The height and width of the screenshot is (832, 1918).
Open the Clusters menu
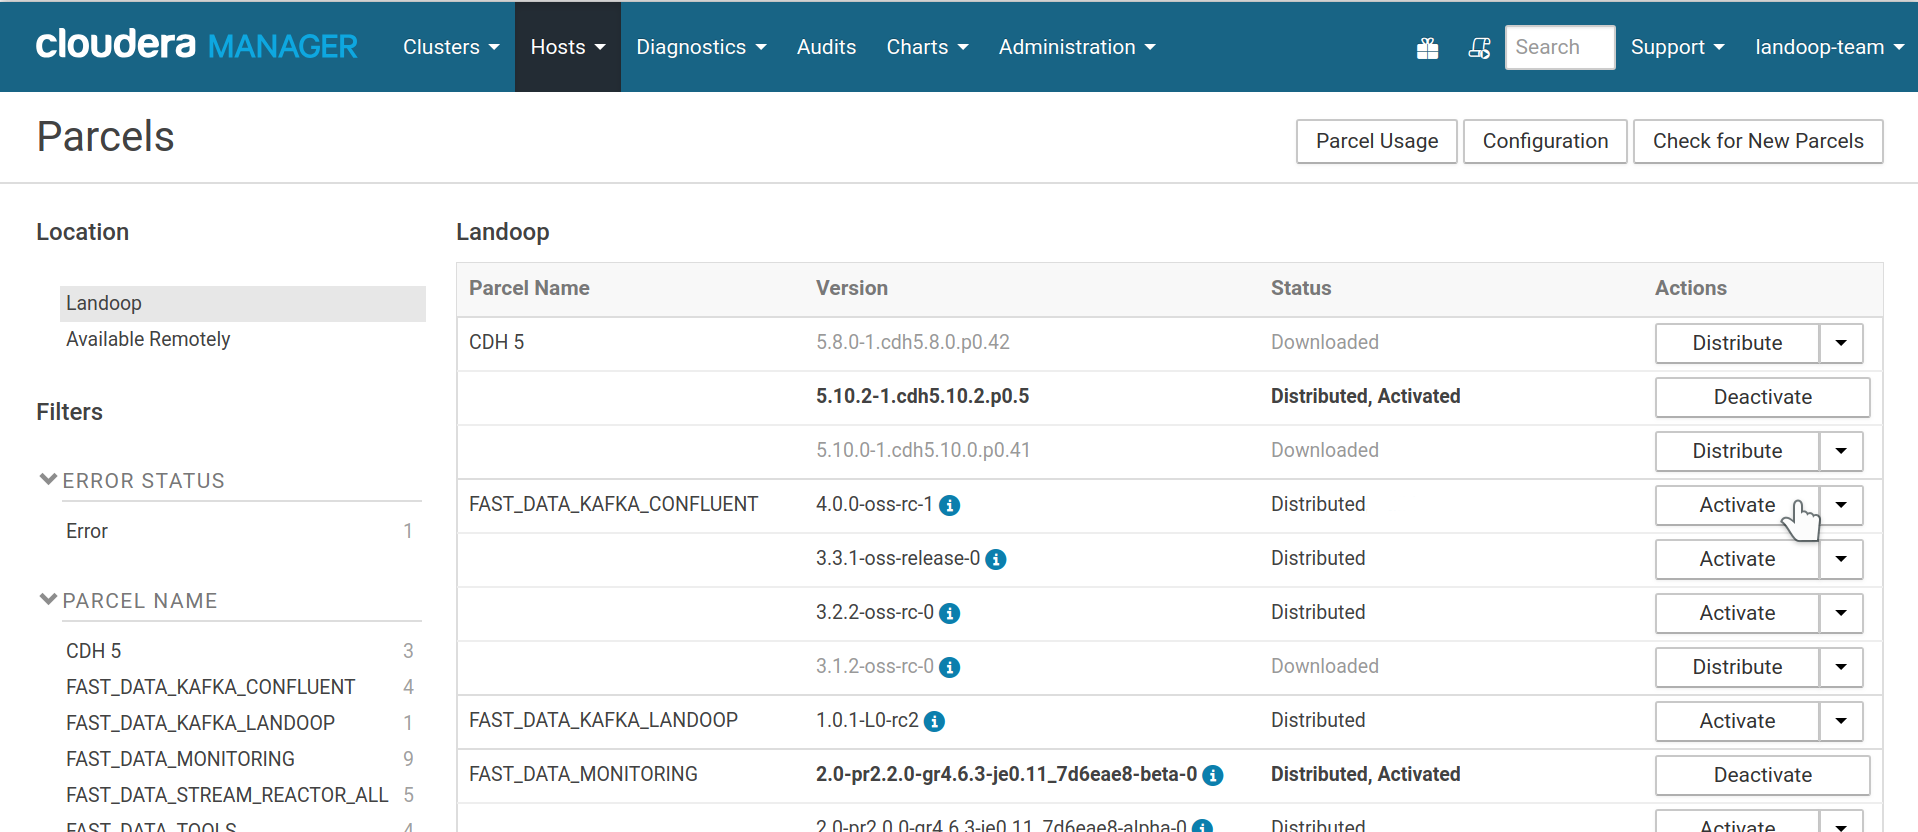pos(451,47)
